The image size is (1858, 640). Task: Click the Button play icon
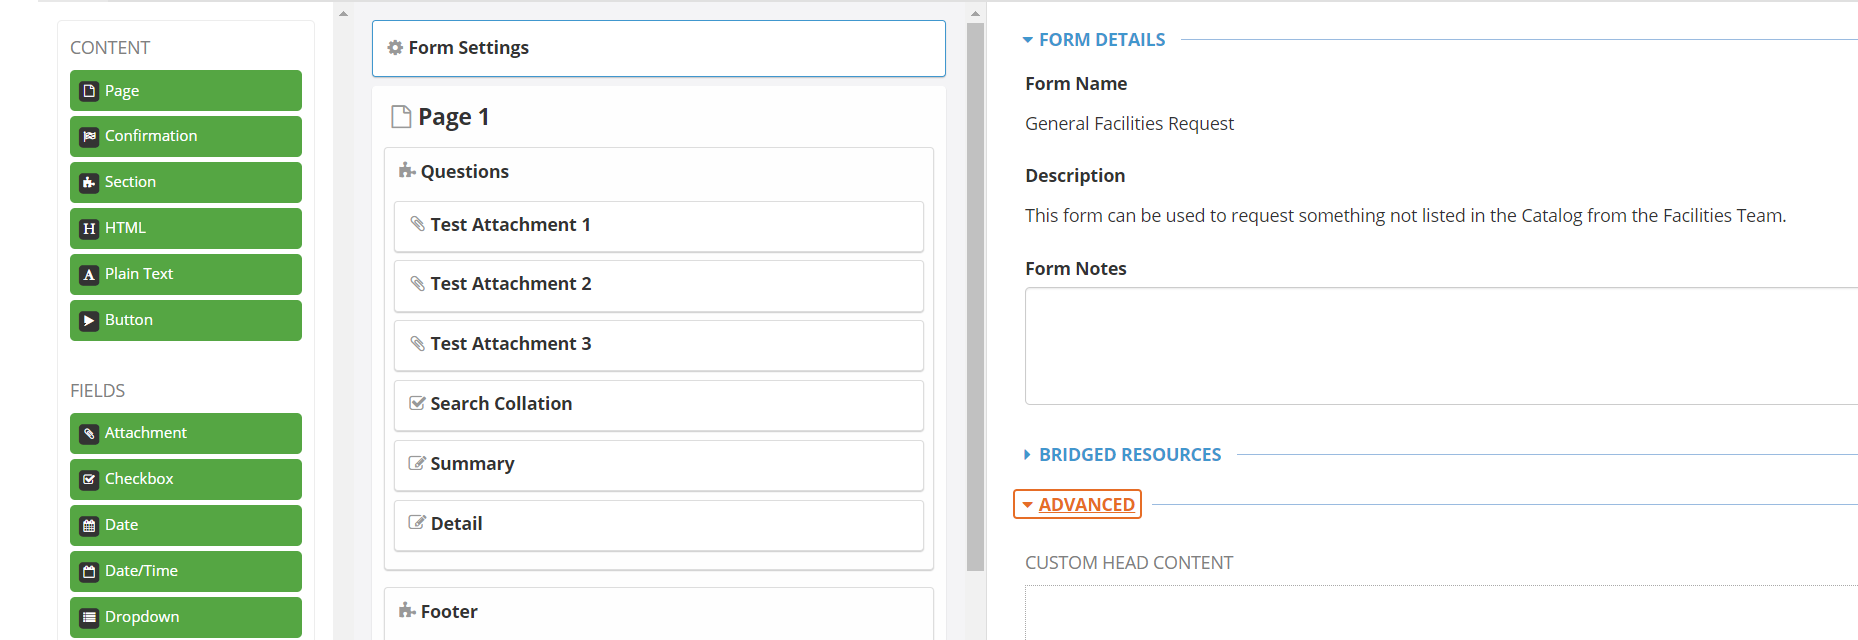click(89, 321)
